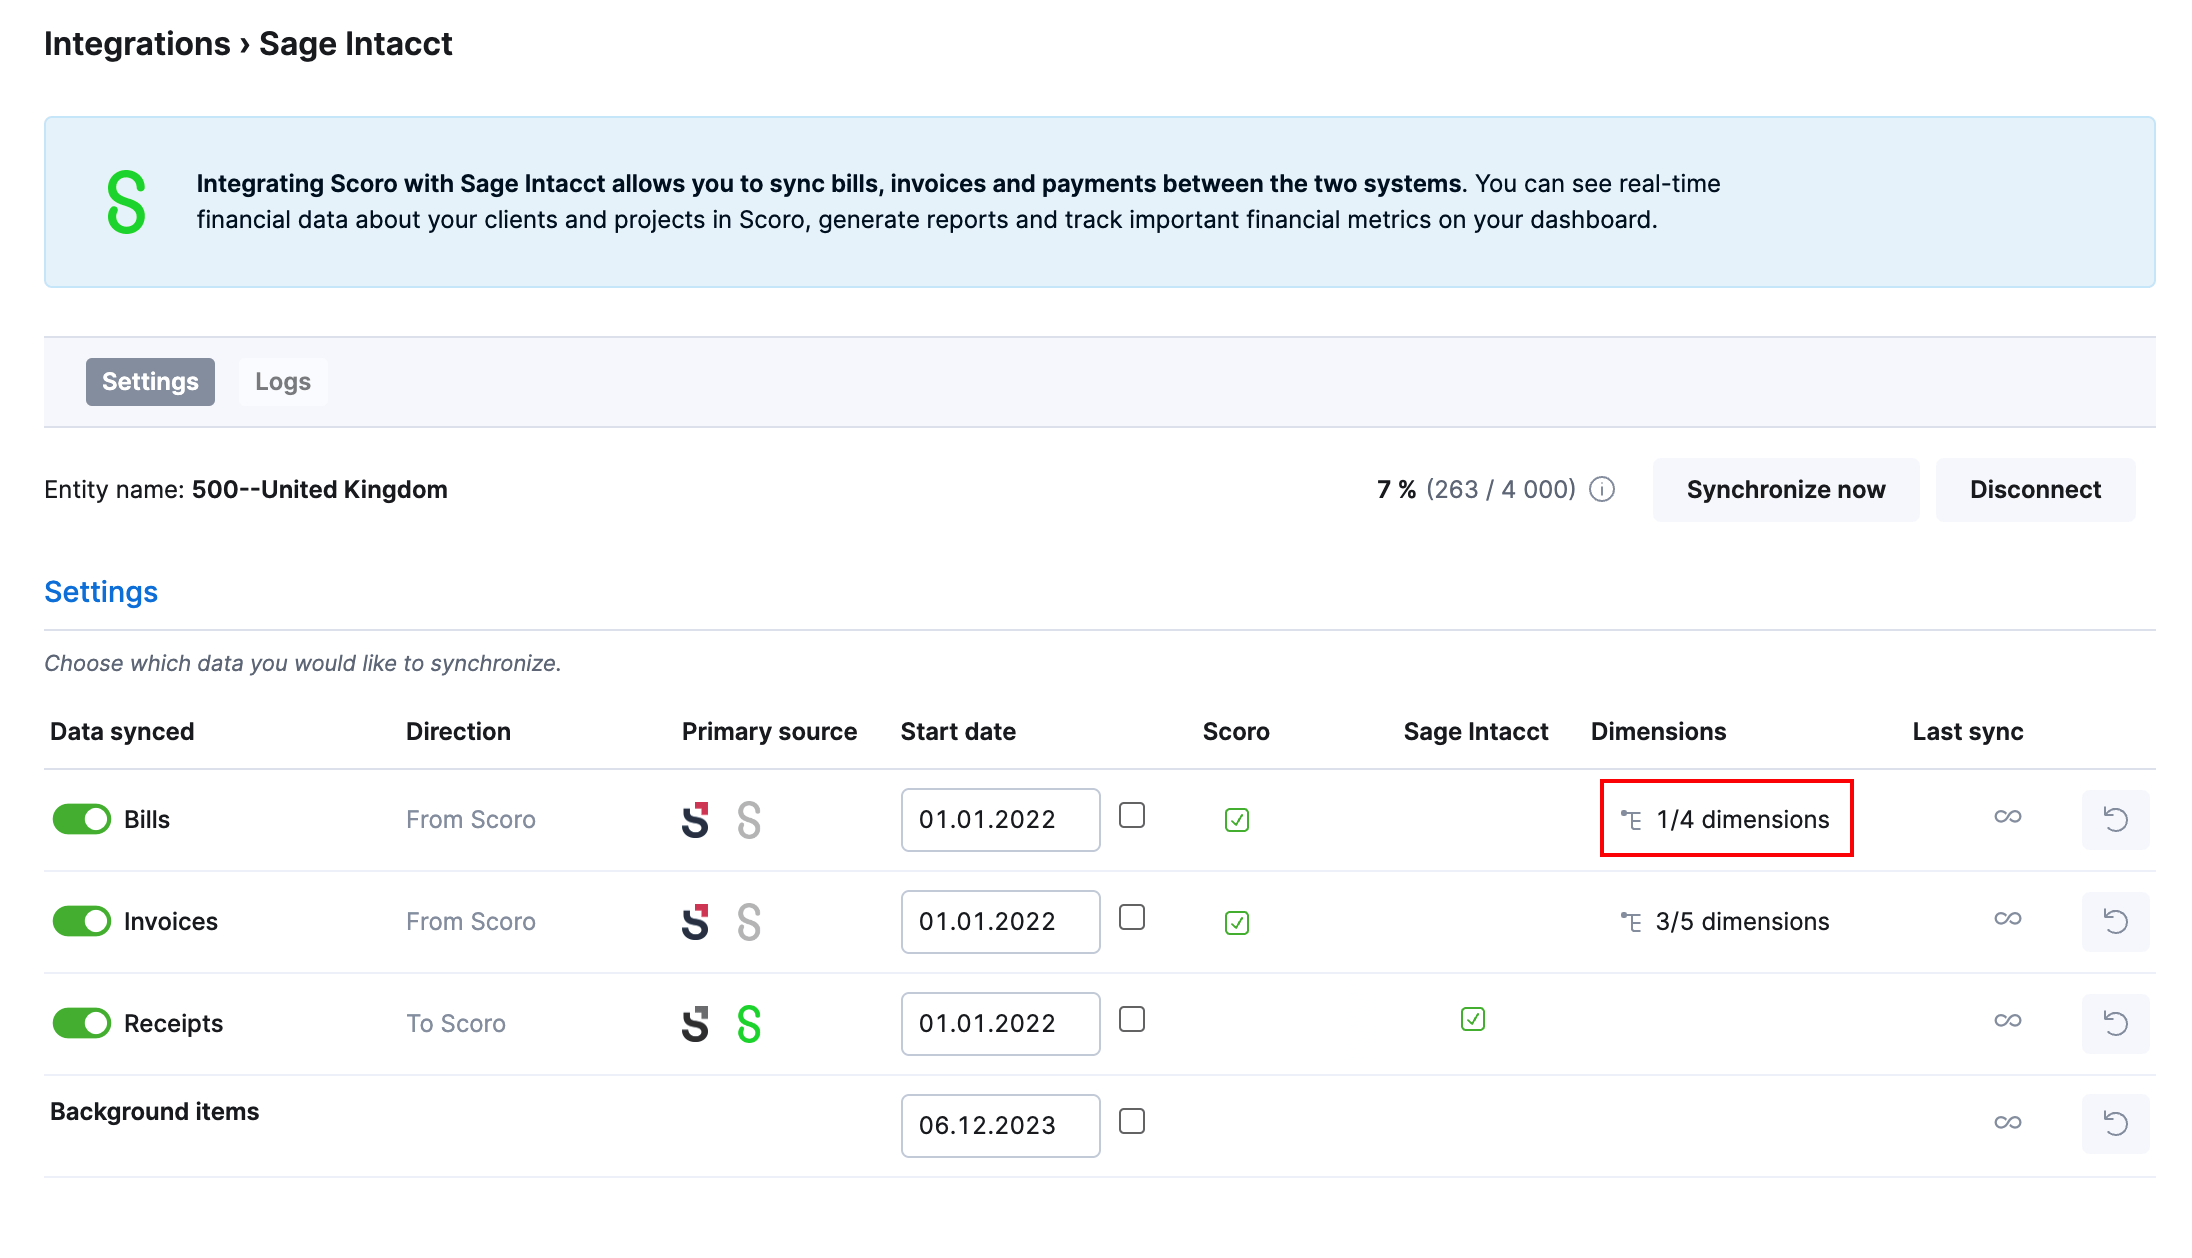Switch to the Logs tab
2192x1258 pixels.
click(x=283, y=381)
